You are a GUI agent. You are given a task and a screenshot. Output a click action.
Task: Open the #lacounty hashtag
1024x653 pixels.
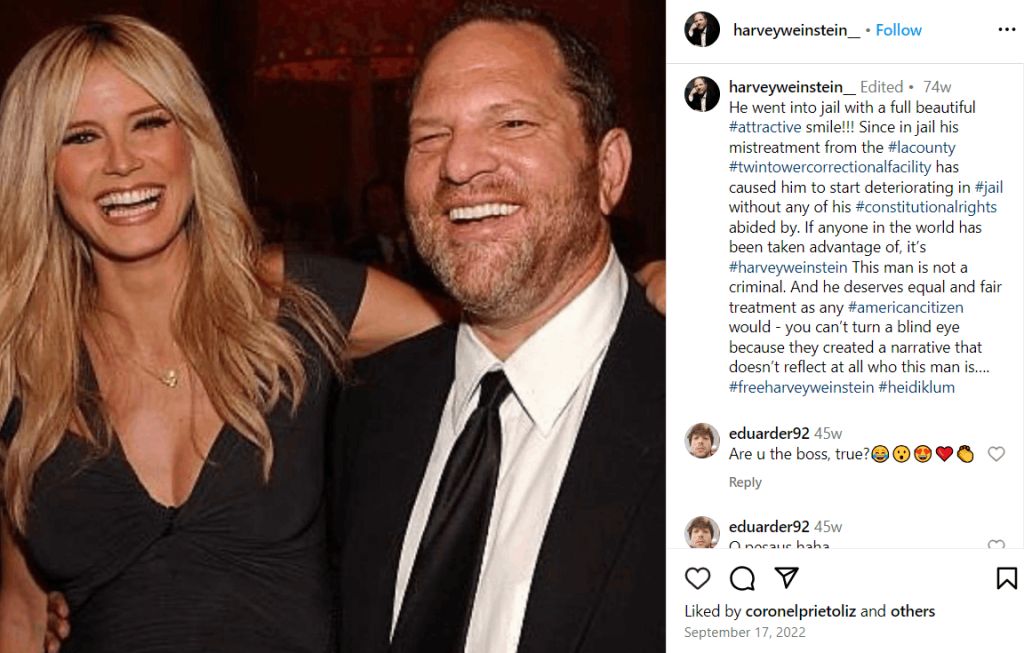924,146
